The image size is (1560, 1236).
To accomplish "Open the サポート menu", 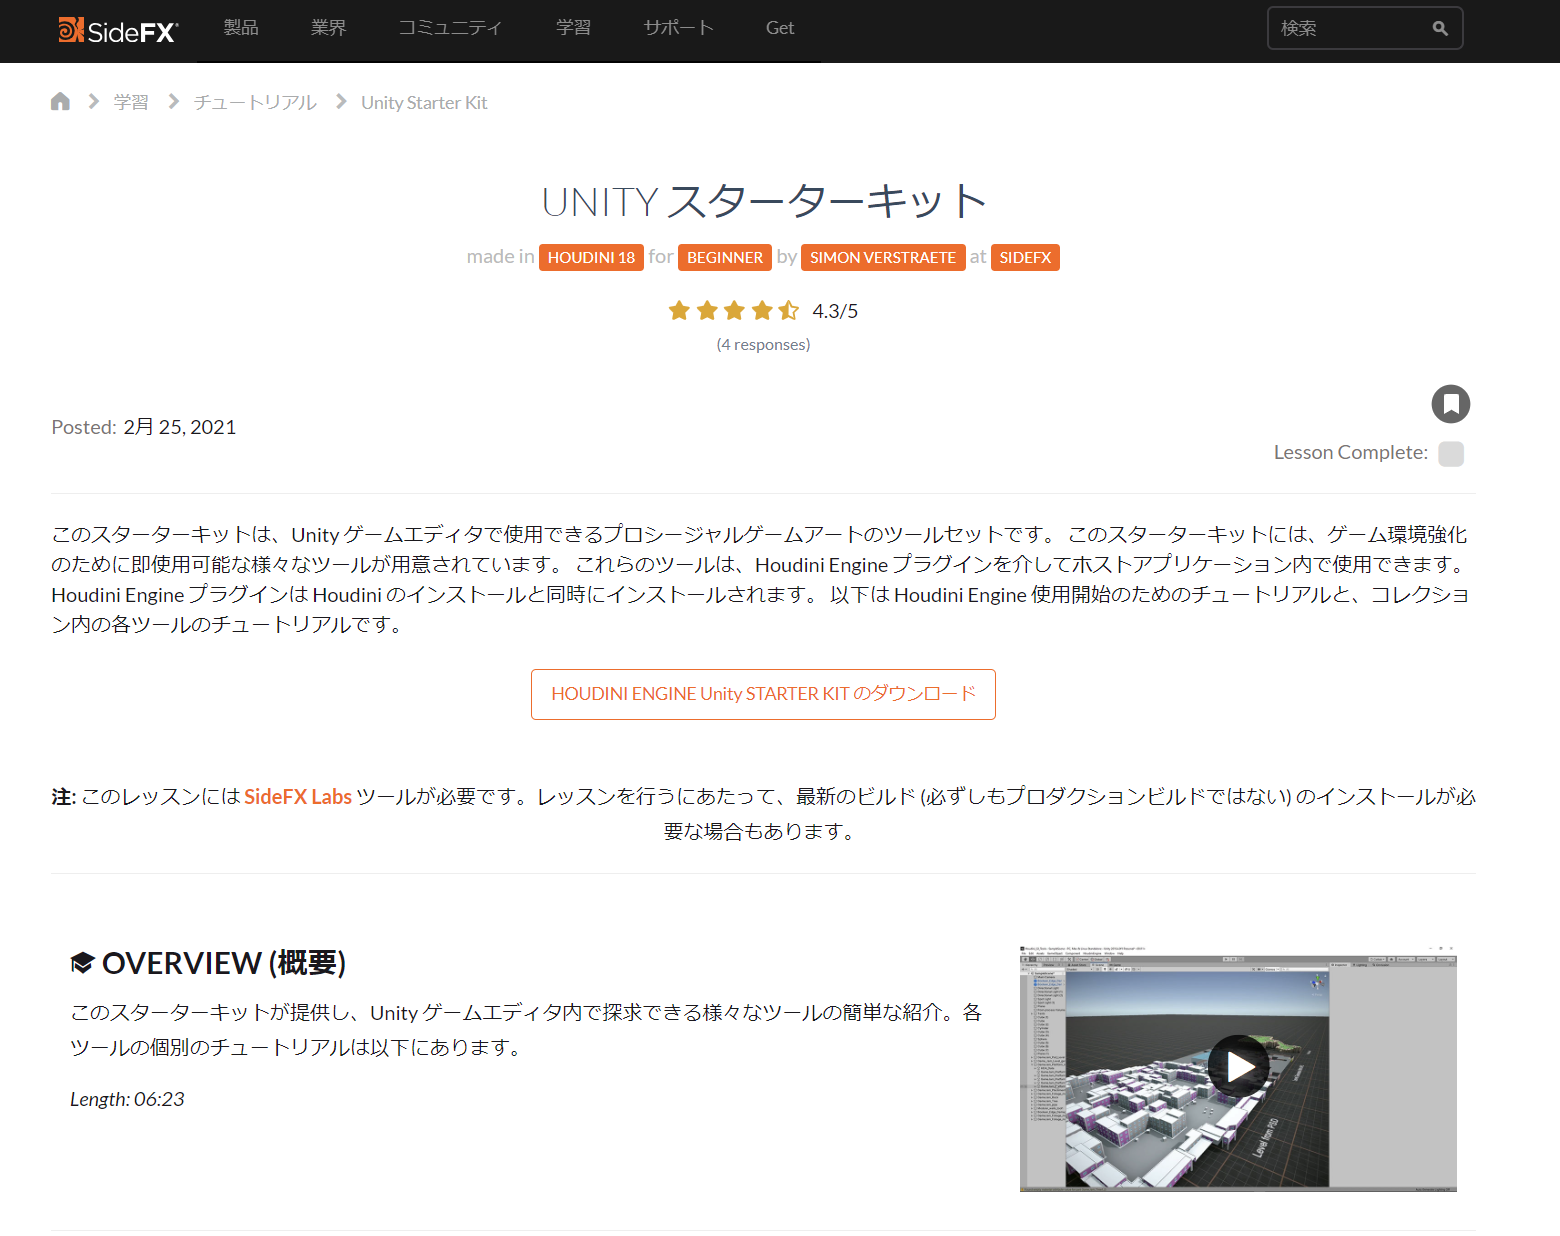I will pos(679,28).
